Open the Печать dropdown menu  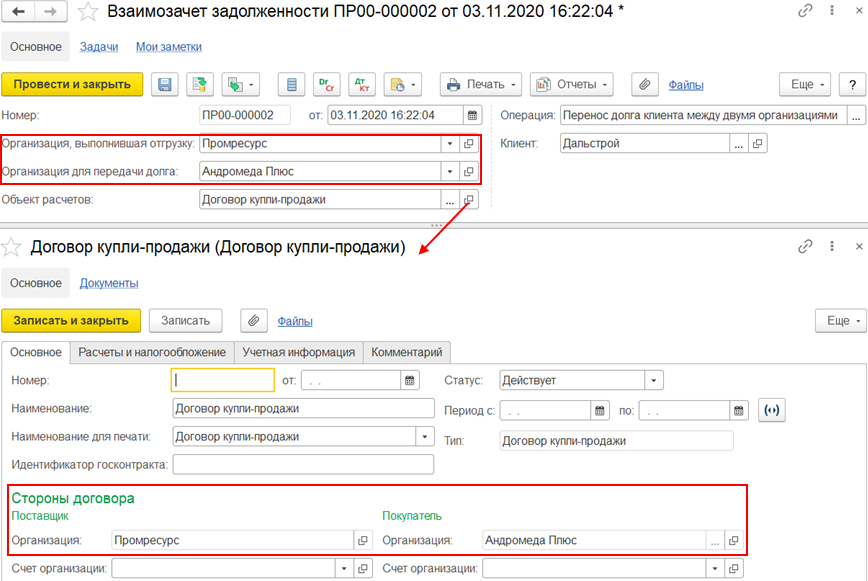480,85
